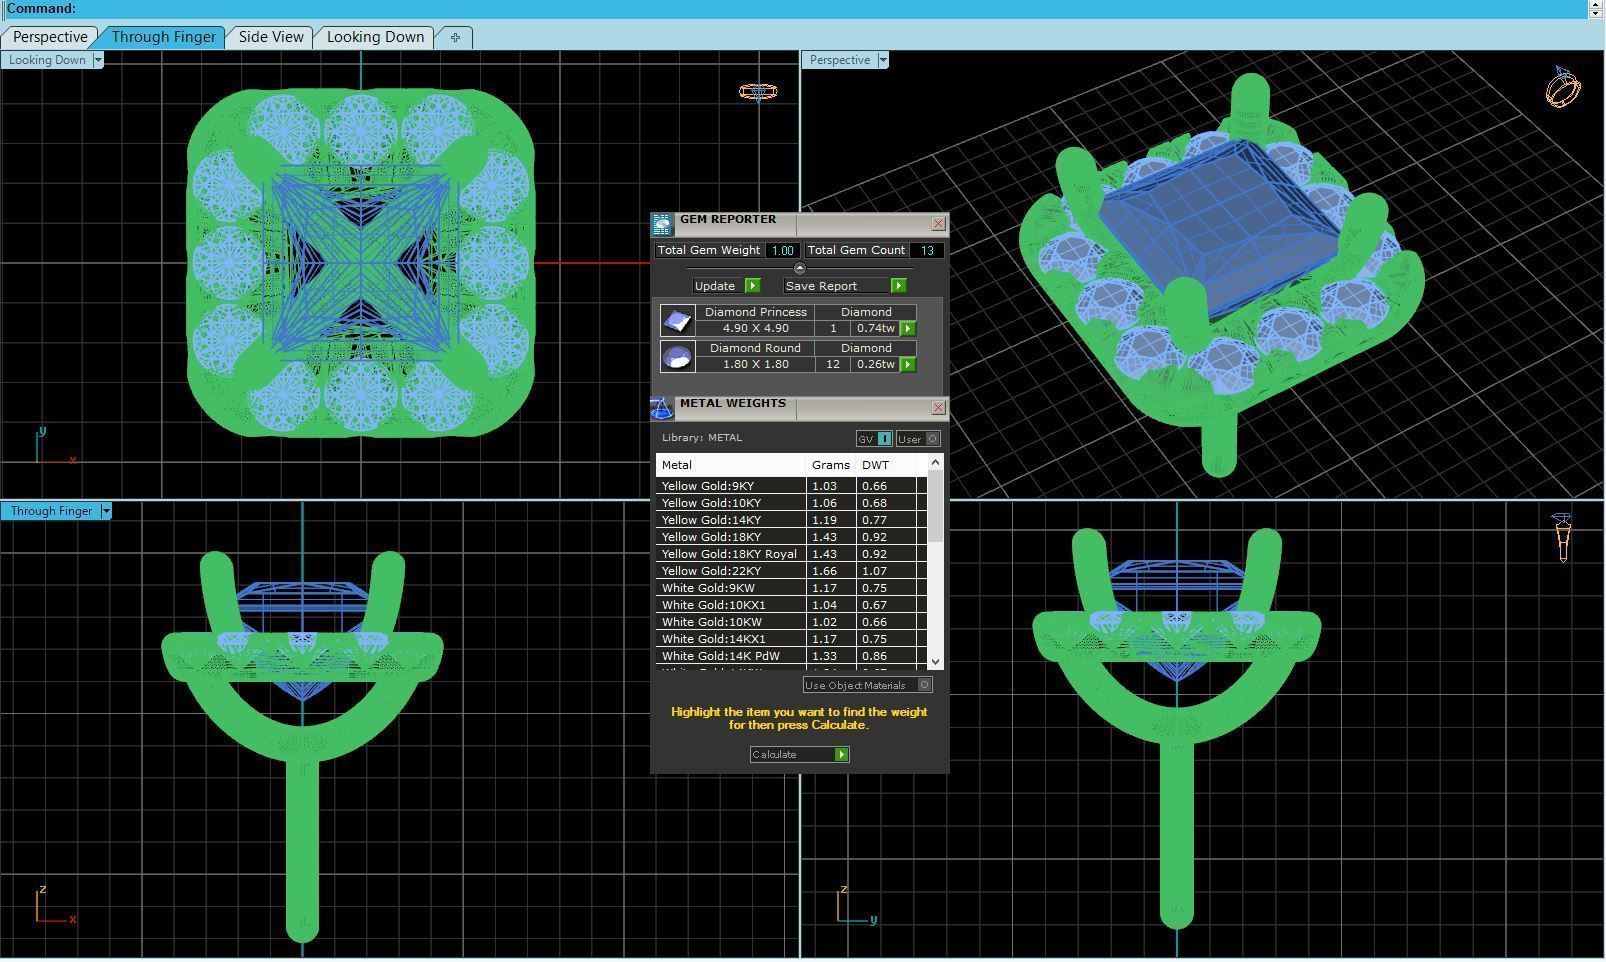Viewport: 1606px width, 962px height.
Task: Click ring view icon in Perspective viewport
Action: [x=1563, y=88]
